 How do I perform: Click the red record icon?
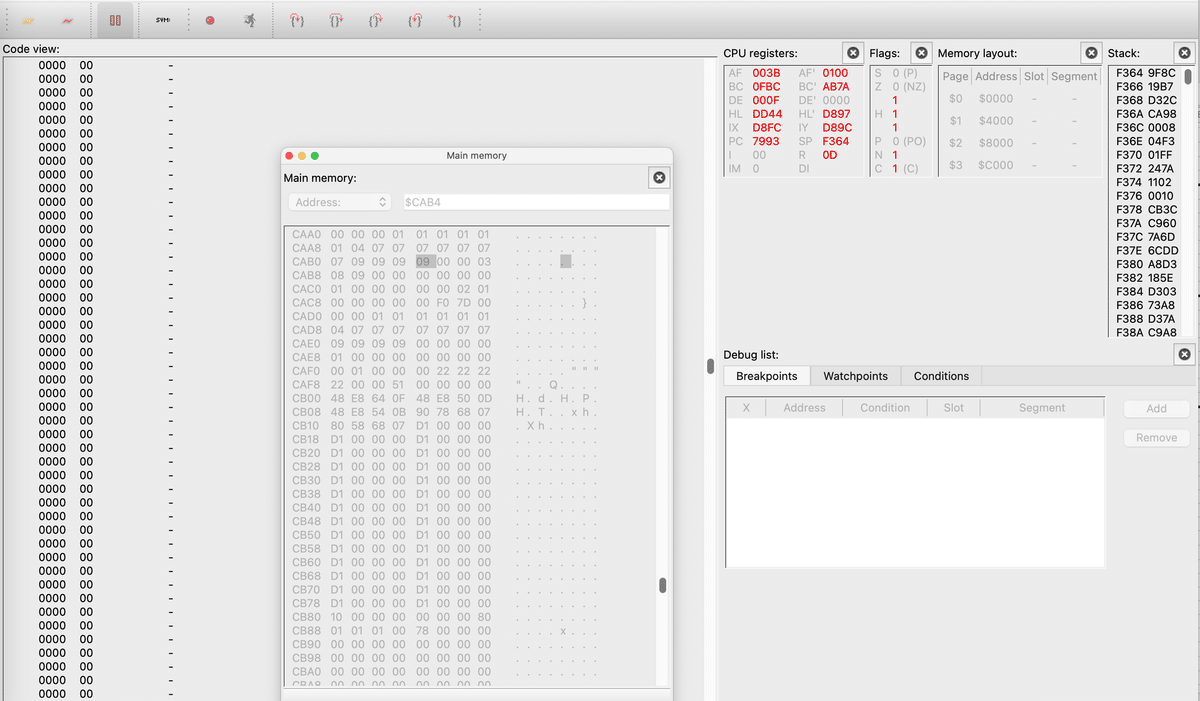coord(209,20)
